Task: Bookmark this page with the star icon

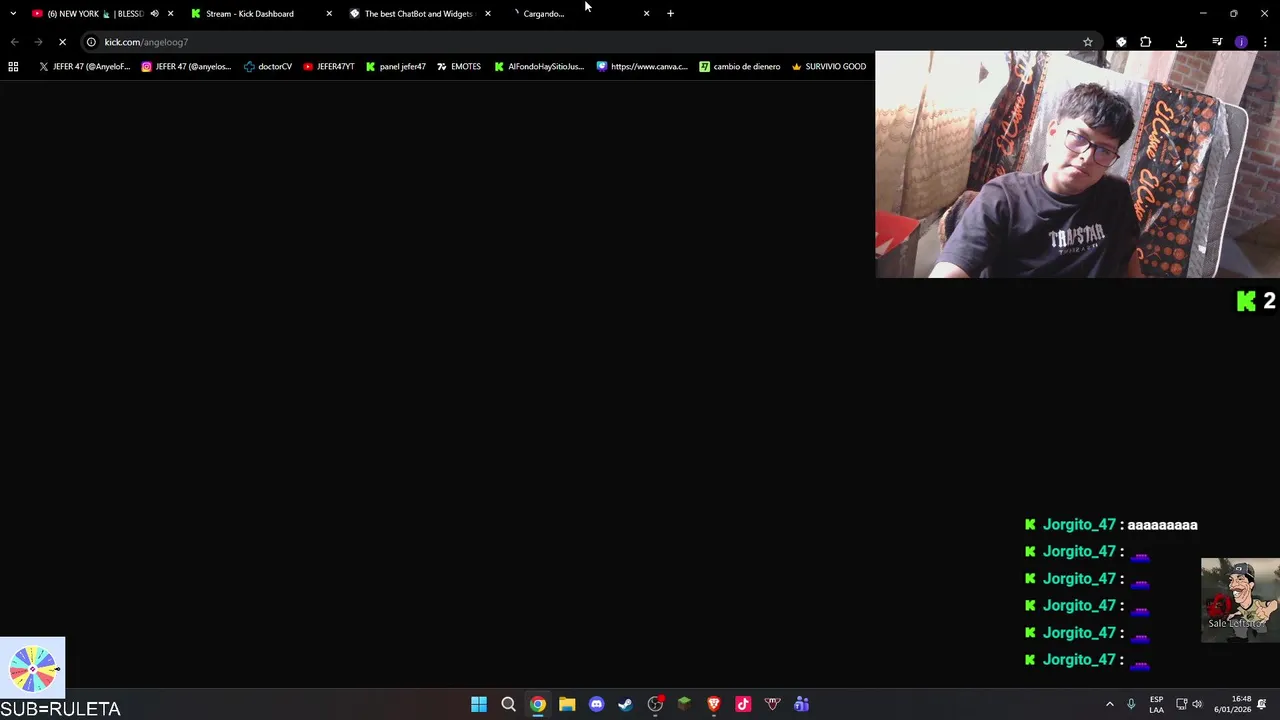Action: coord(1087,42)
